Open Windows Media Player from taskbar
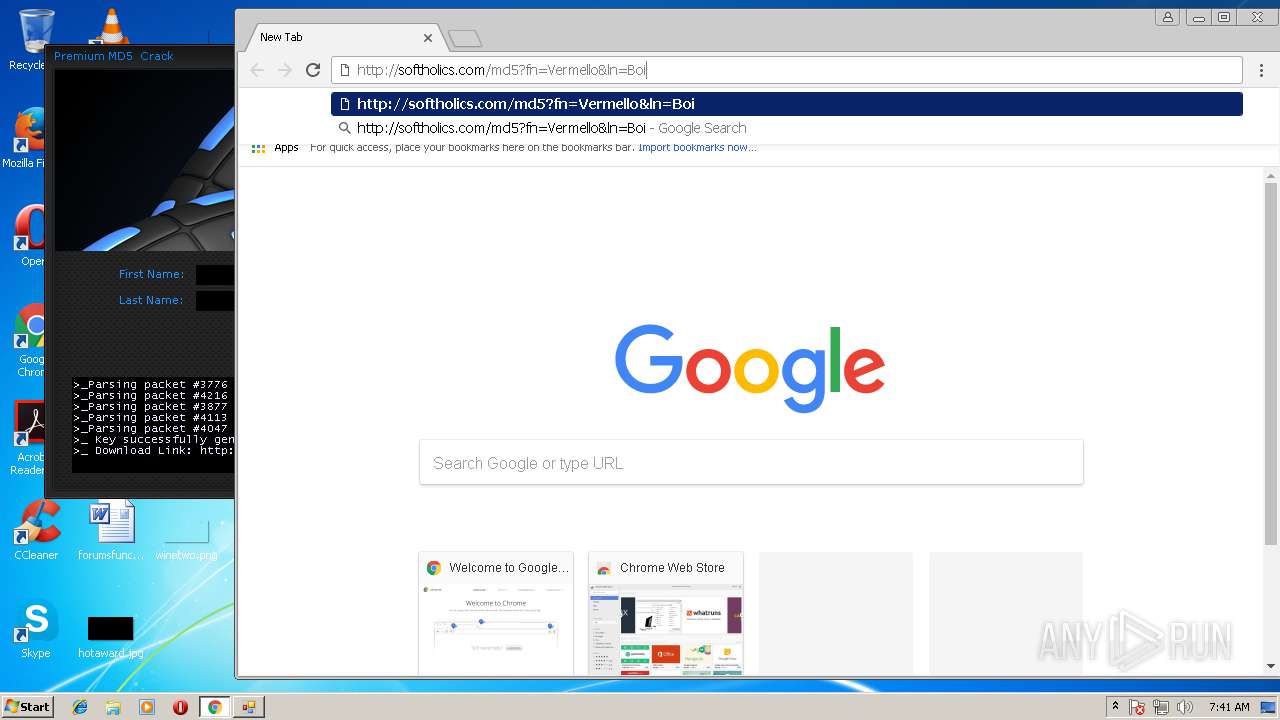 147,707
